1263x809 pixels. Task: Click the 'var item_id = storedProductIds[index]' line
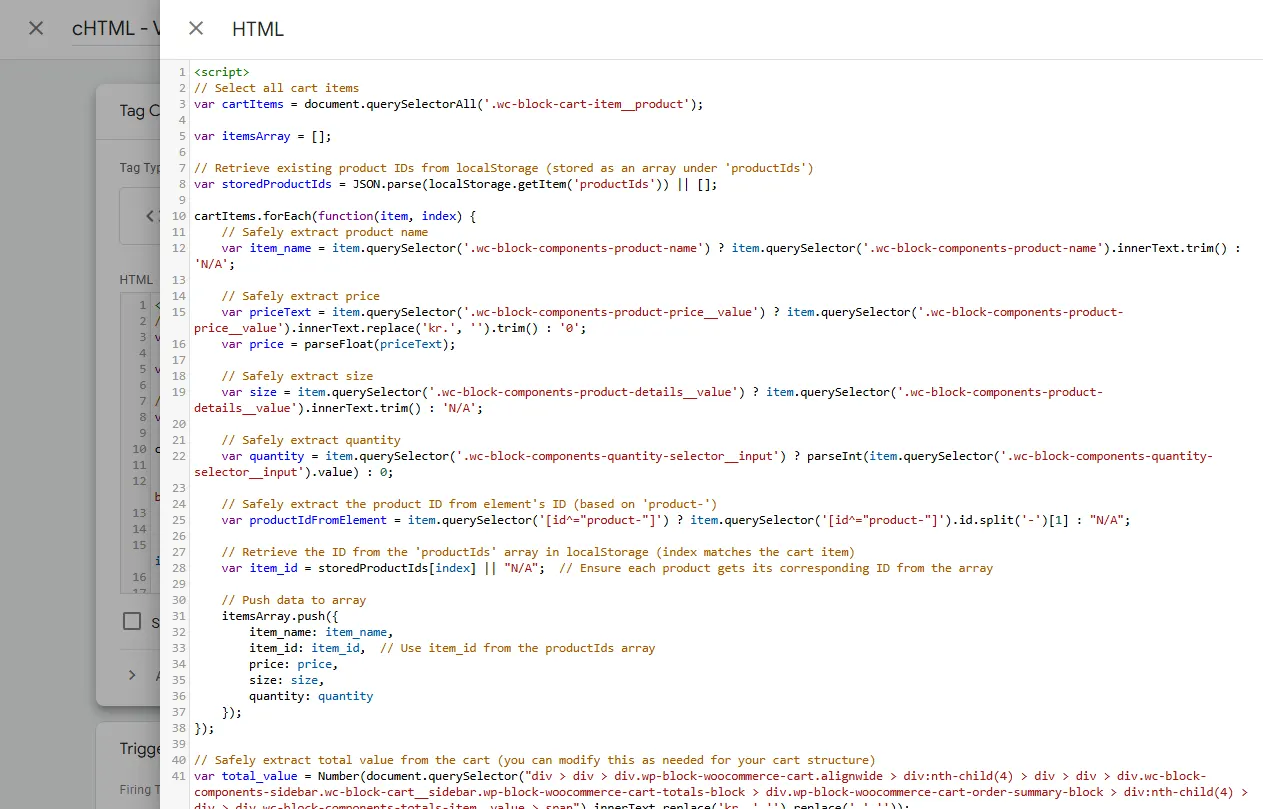pyautogui.click(x=607, y=568)
